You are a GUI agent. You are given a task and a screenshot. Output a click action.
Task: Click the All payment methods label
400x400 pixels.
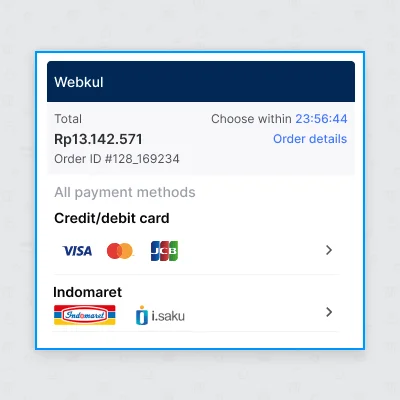point(125,192)
